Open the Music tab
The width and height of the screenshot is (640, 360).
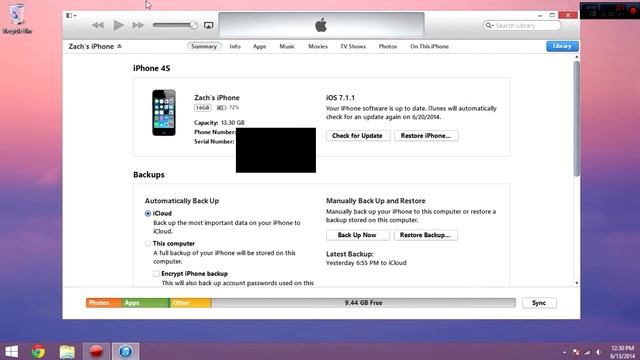click(x=287, y=47)
